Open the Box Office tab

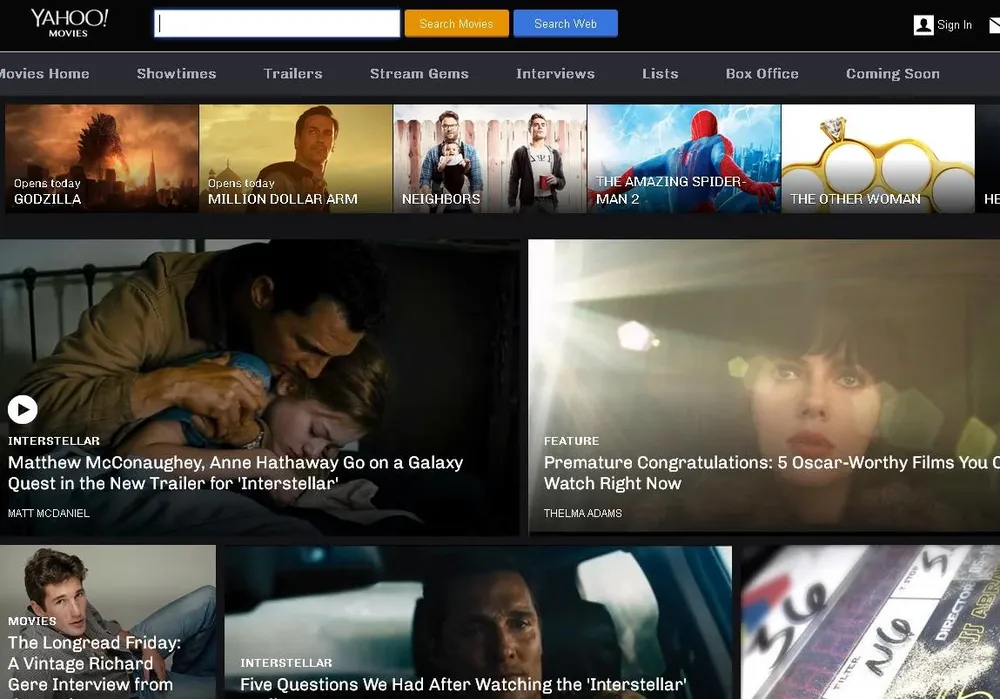click(x=762, y=73)
